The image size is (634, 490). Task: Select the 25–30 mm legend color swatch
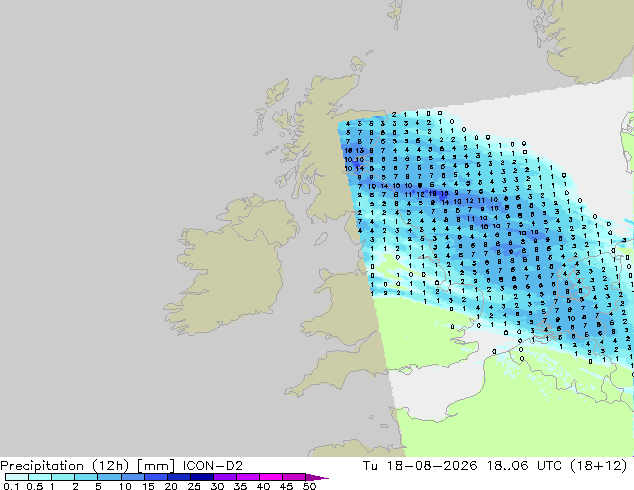[x=201, y=477]
